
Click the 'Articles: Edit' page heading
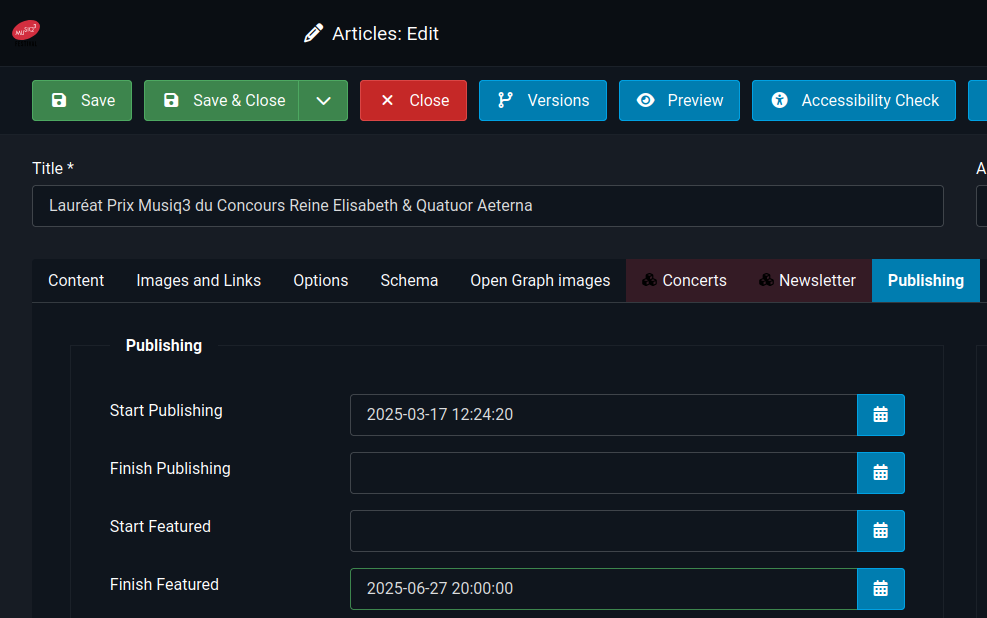coord(385,33)
